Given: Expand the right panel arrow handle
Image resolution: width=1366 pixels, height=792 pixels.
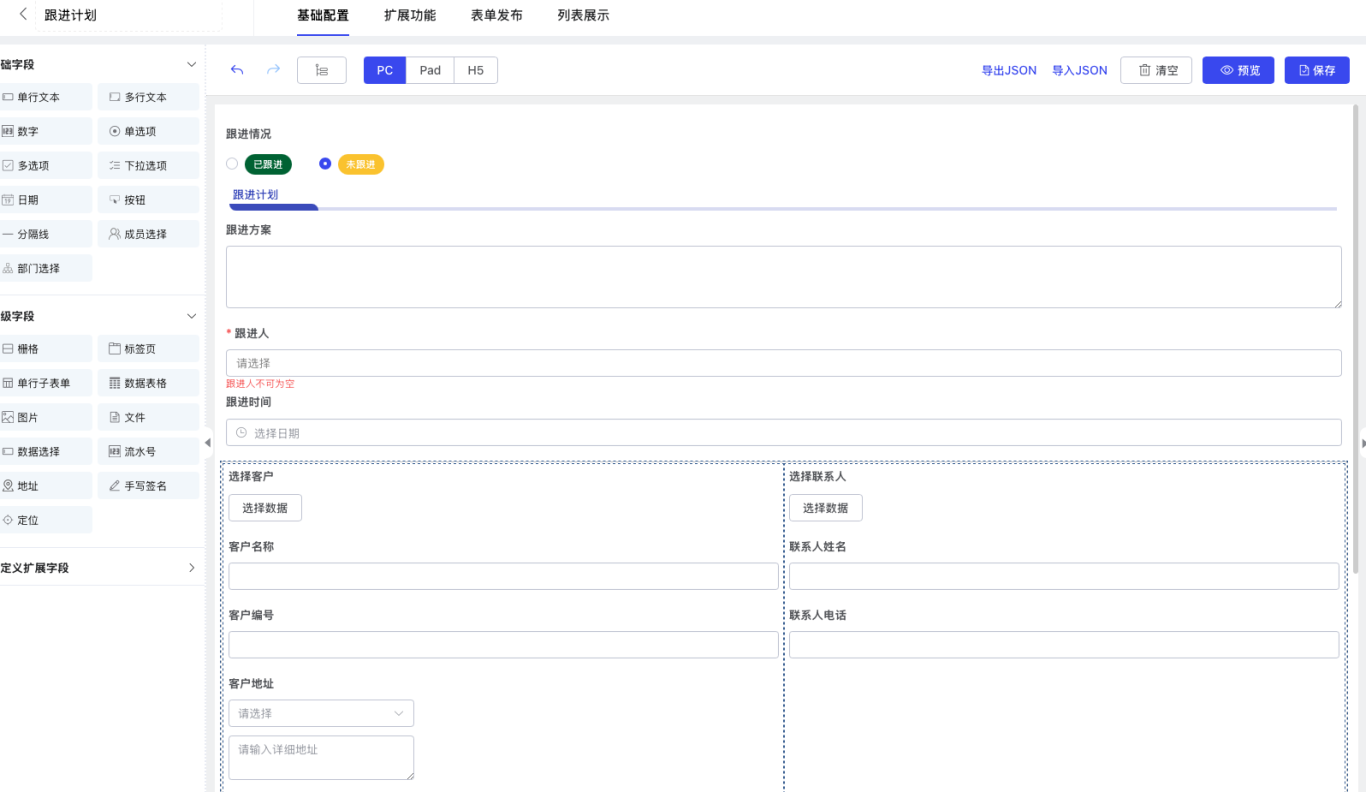Looking at the screenshot, I should [1362, 442].
